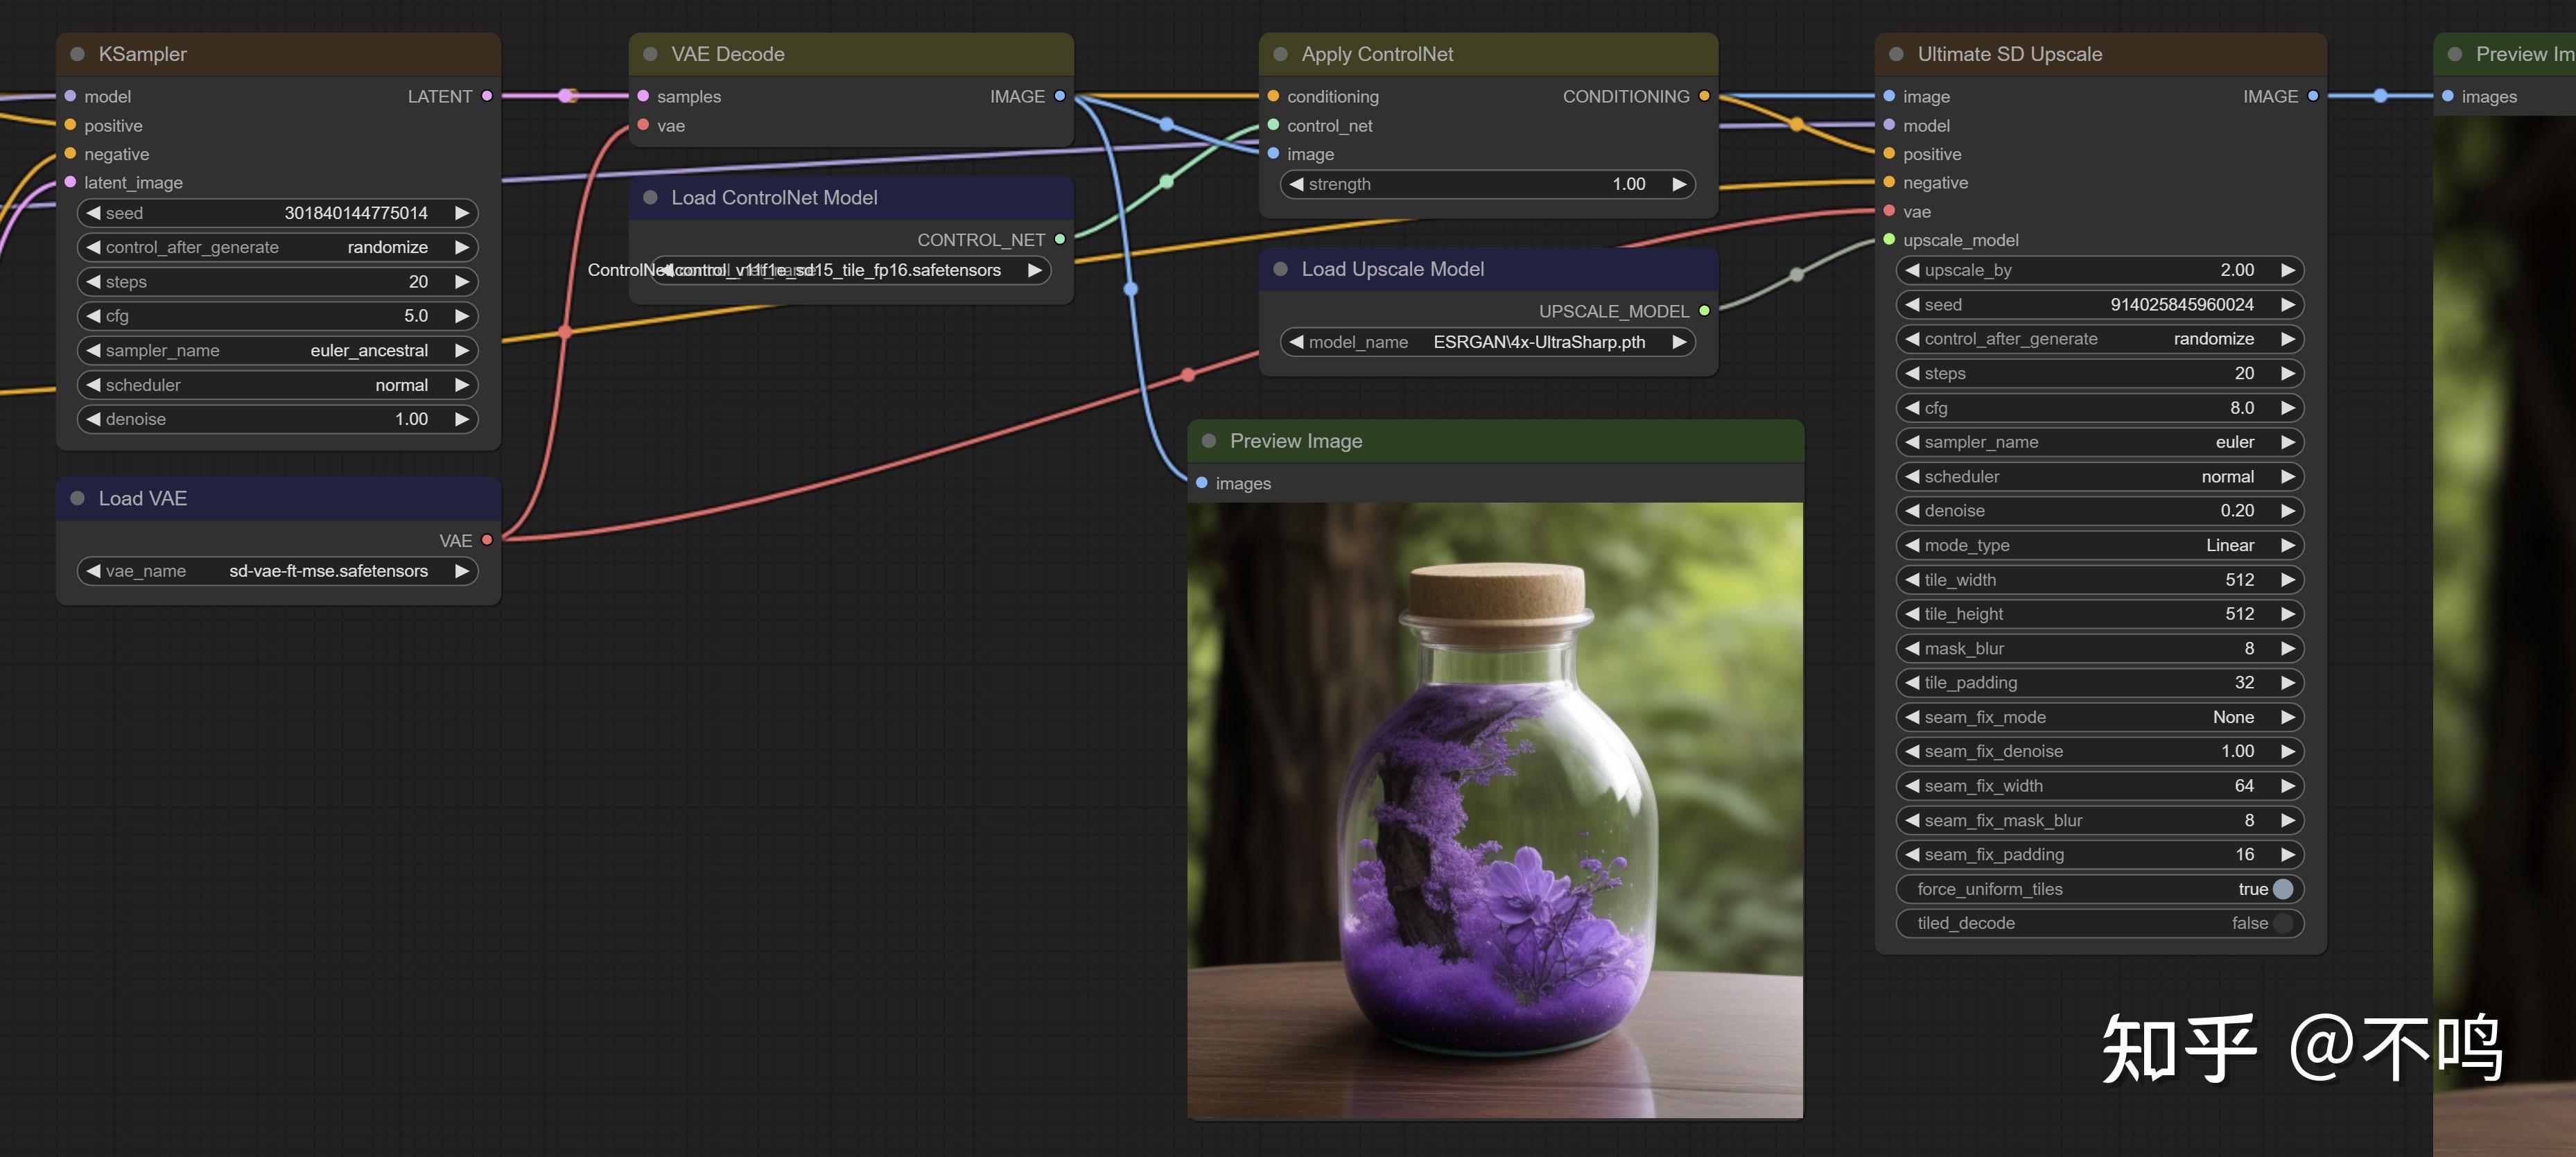The height and width of the screenshot is (1157, 2576).
Task: Collapse the Ultimate SD Upscale node
Action: click(1896, 54)
